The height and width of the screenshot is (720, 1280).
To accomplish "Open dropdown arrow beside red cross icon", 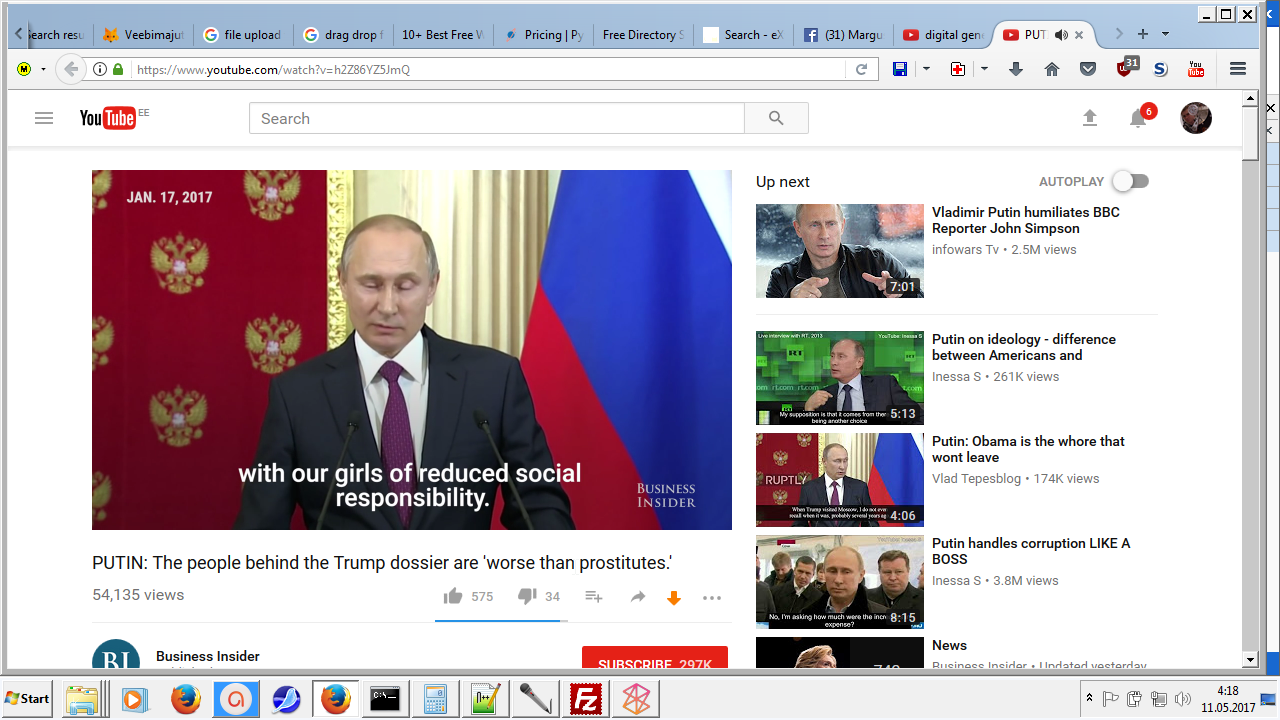I will click(x=984, y=69).
